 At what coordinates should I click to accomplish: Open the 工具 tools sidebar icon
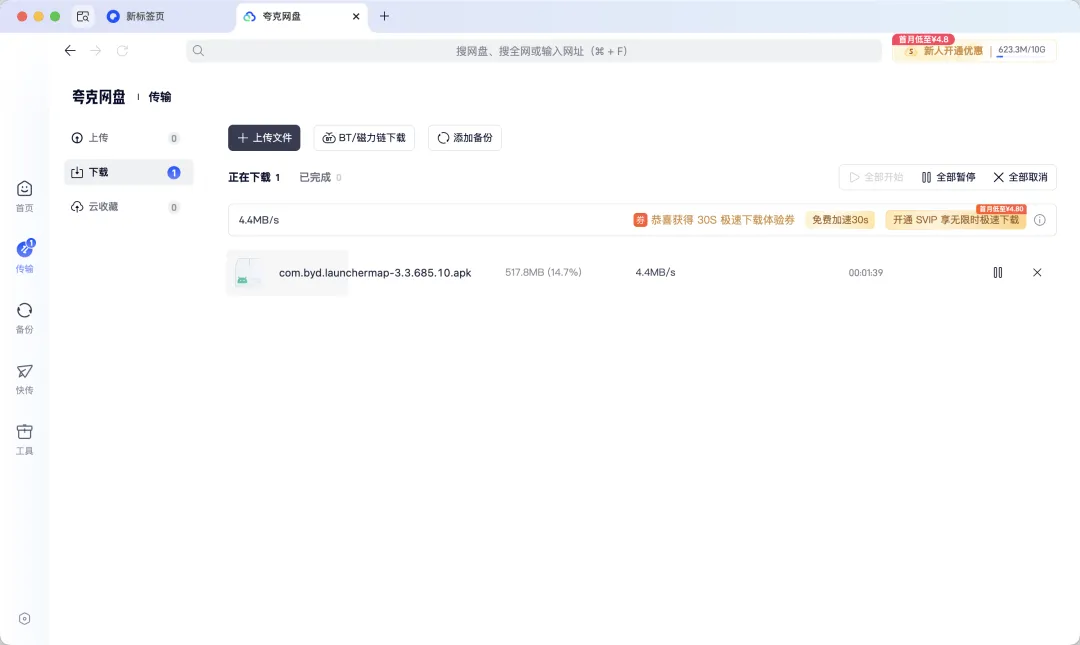tap(24, 439)
